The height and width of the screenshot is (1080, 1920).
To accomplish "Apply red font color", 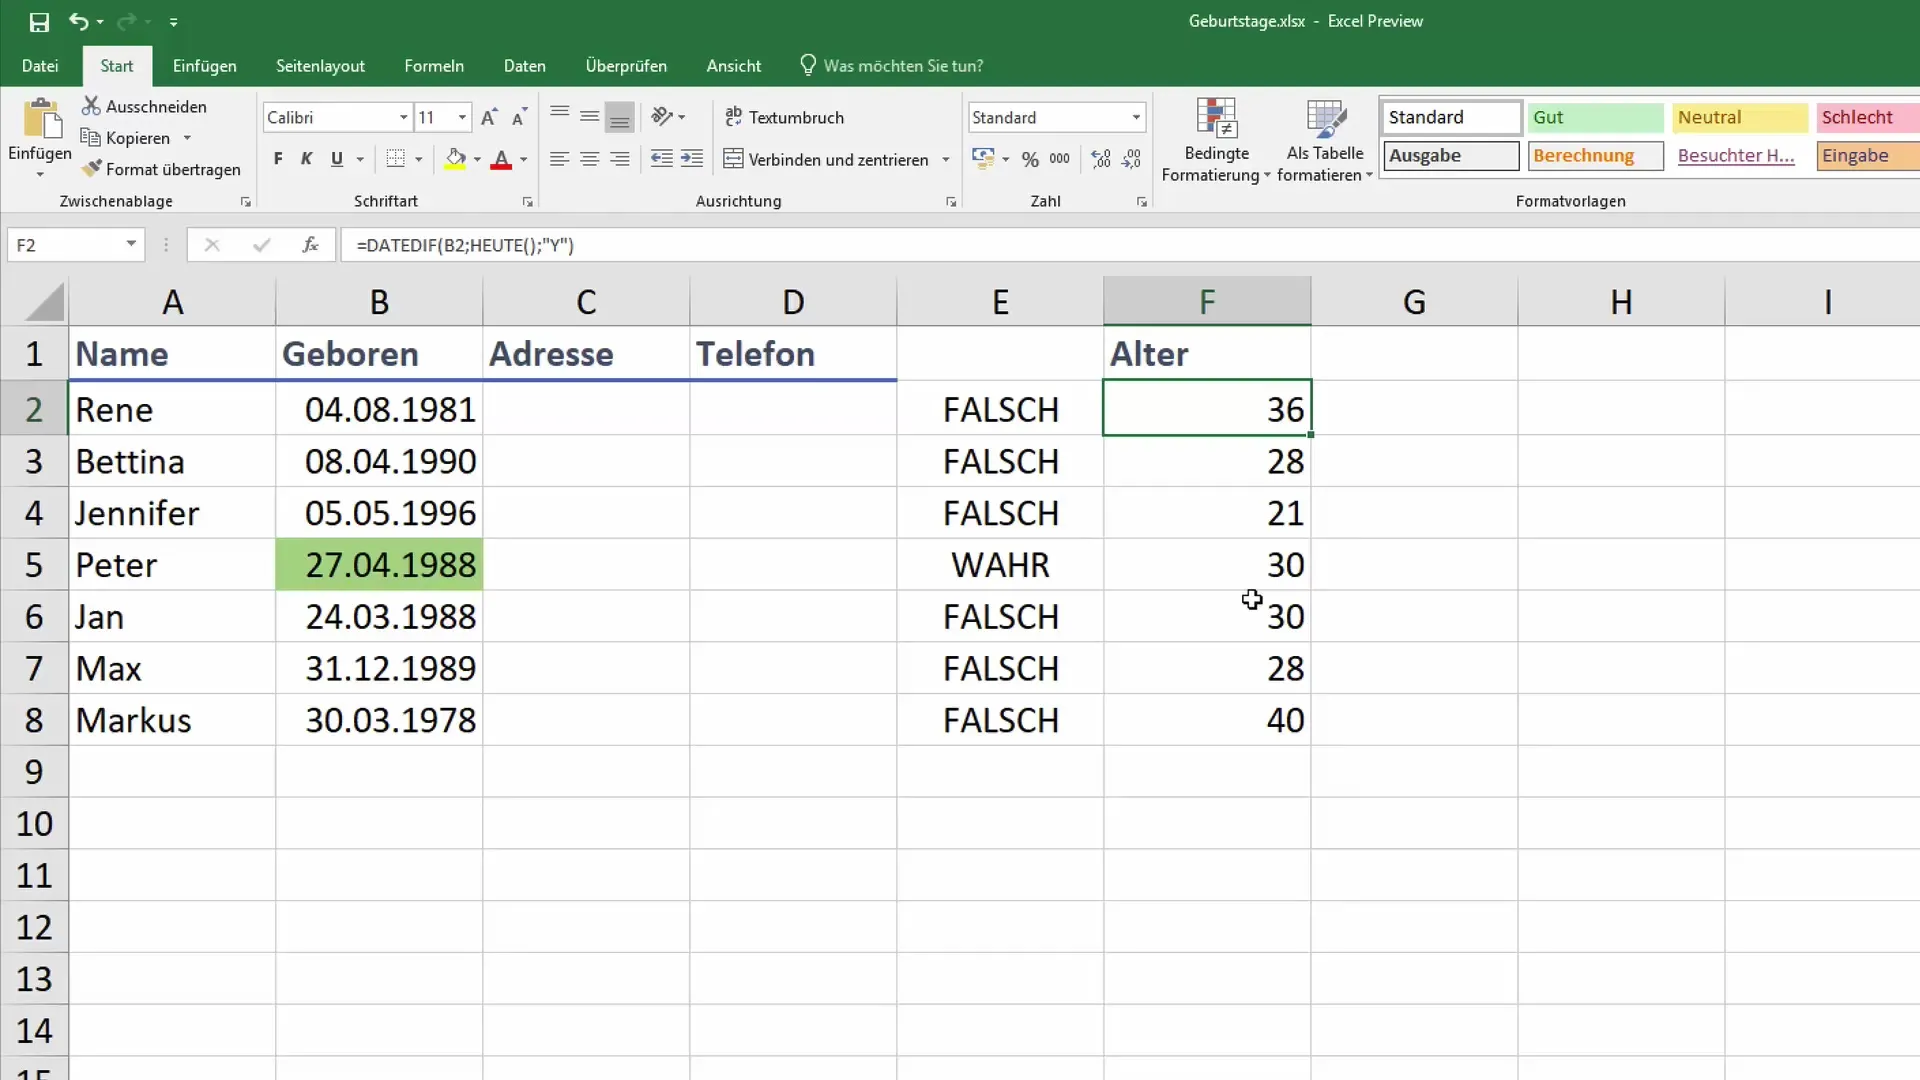I will 501,159.
